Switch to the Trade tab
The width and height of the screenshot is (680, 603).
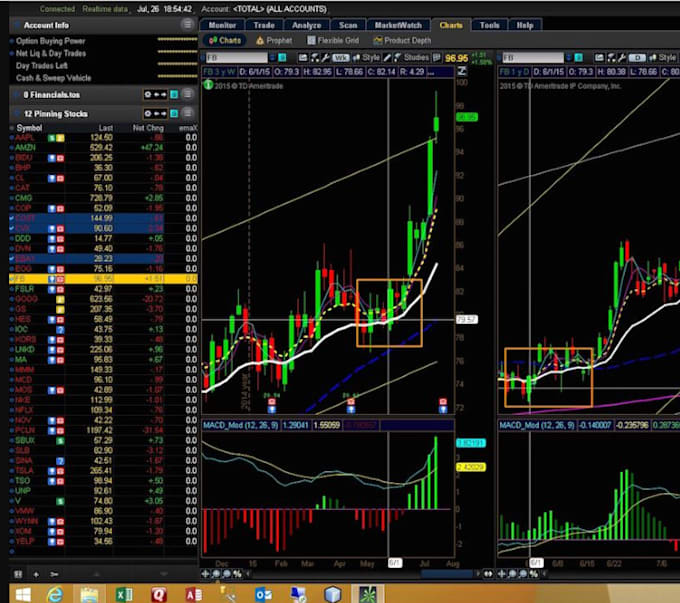point(264,25)
